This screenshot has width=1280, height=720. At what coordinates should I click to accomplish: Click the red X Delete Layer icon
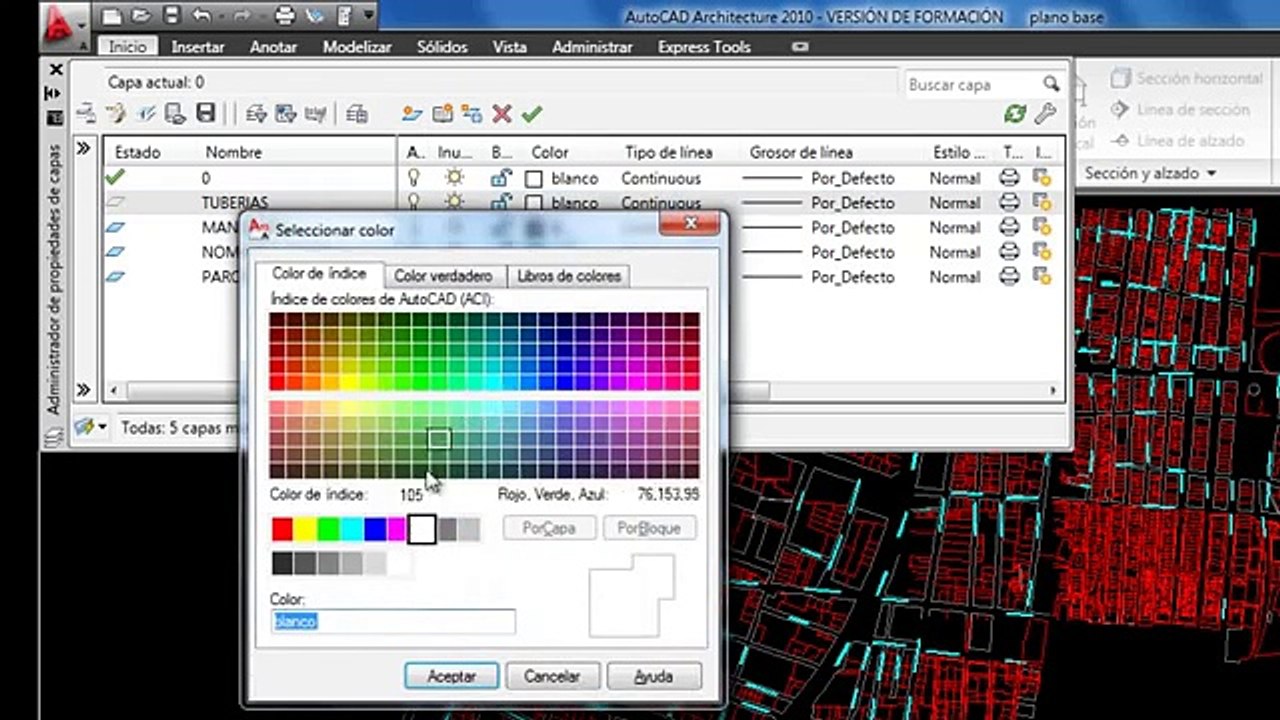point(502,114)
